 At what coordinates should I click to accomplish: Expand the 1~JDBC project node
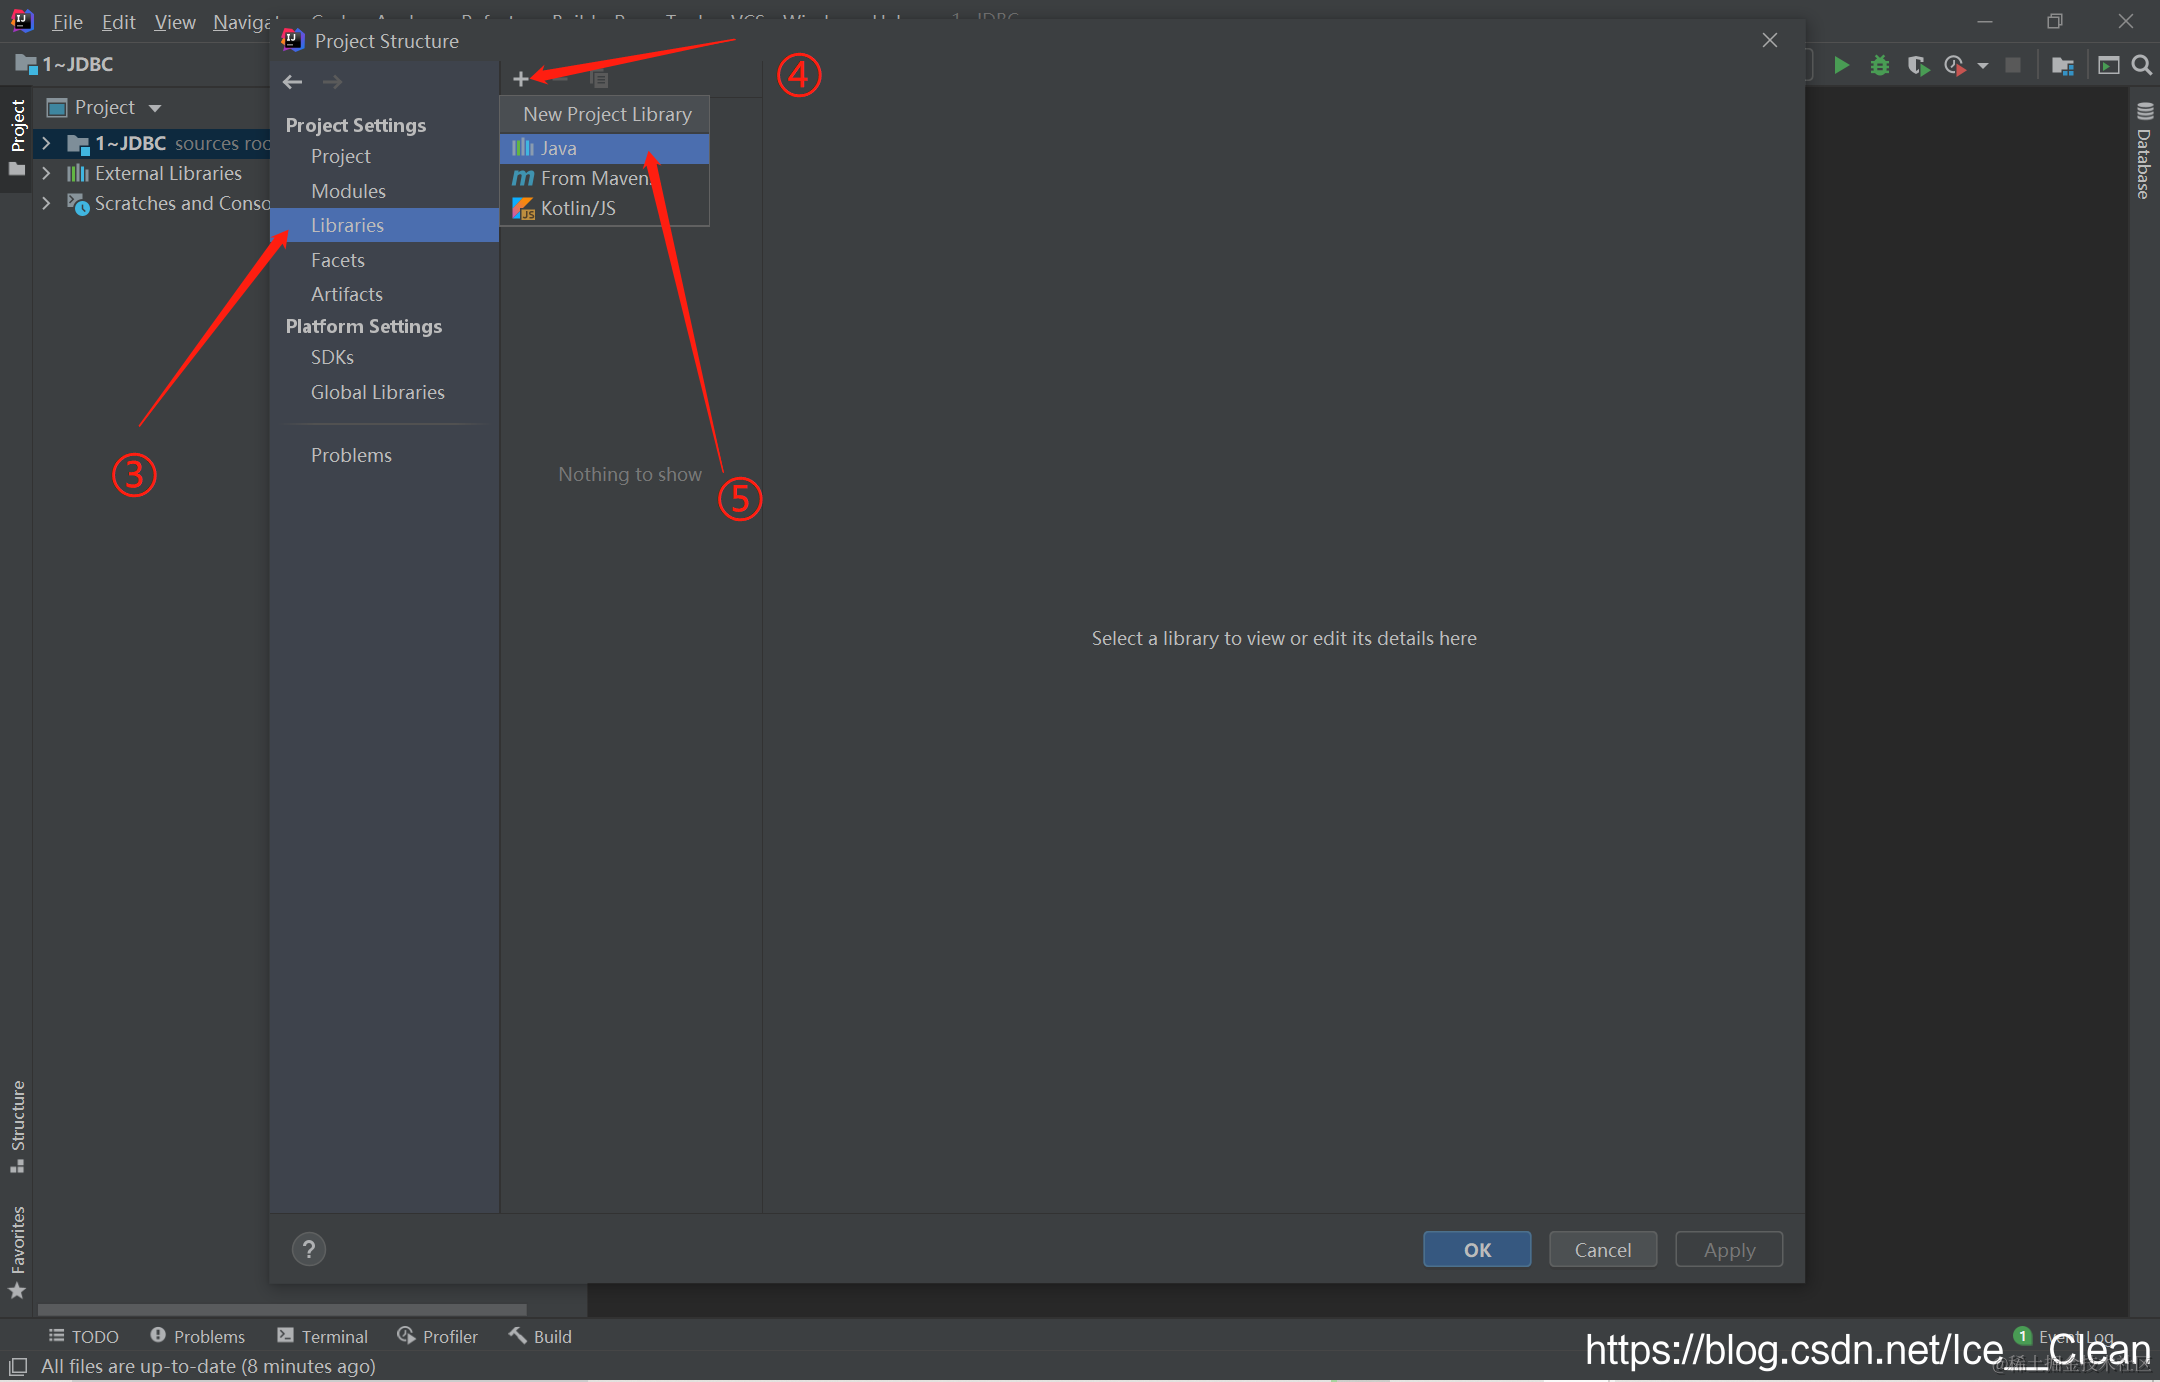tap(46, 144)
